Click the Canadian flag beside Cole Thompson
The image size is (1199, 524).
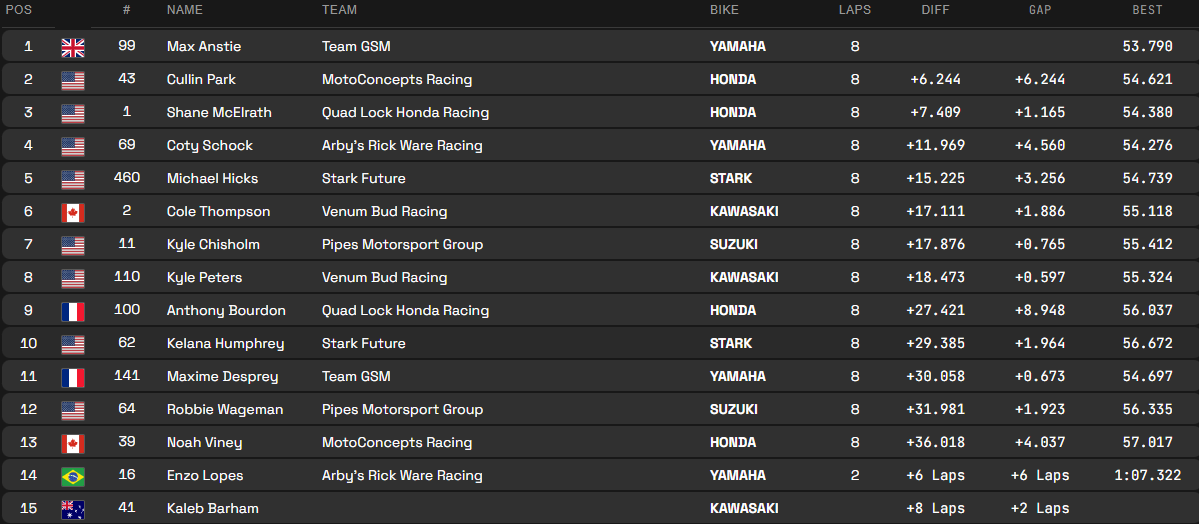pos(73,212)
